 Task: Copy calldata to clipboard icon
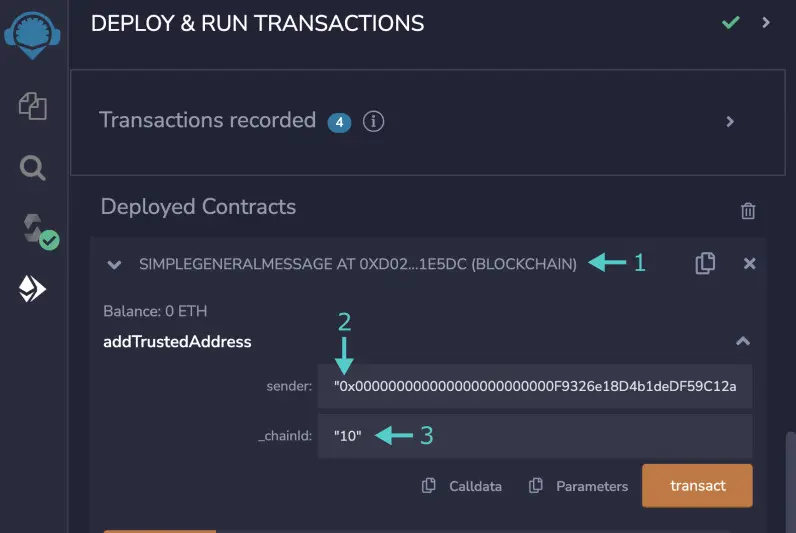coord(428,485)
